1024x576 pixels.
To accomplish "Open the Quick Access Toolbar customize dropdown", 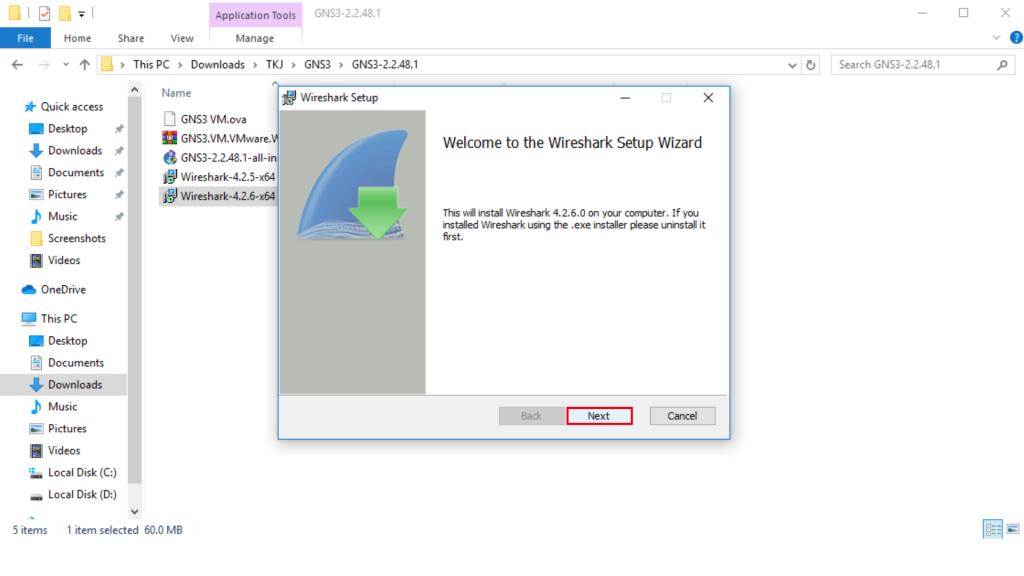I will coord(81,14).
